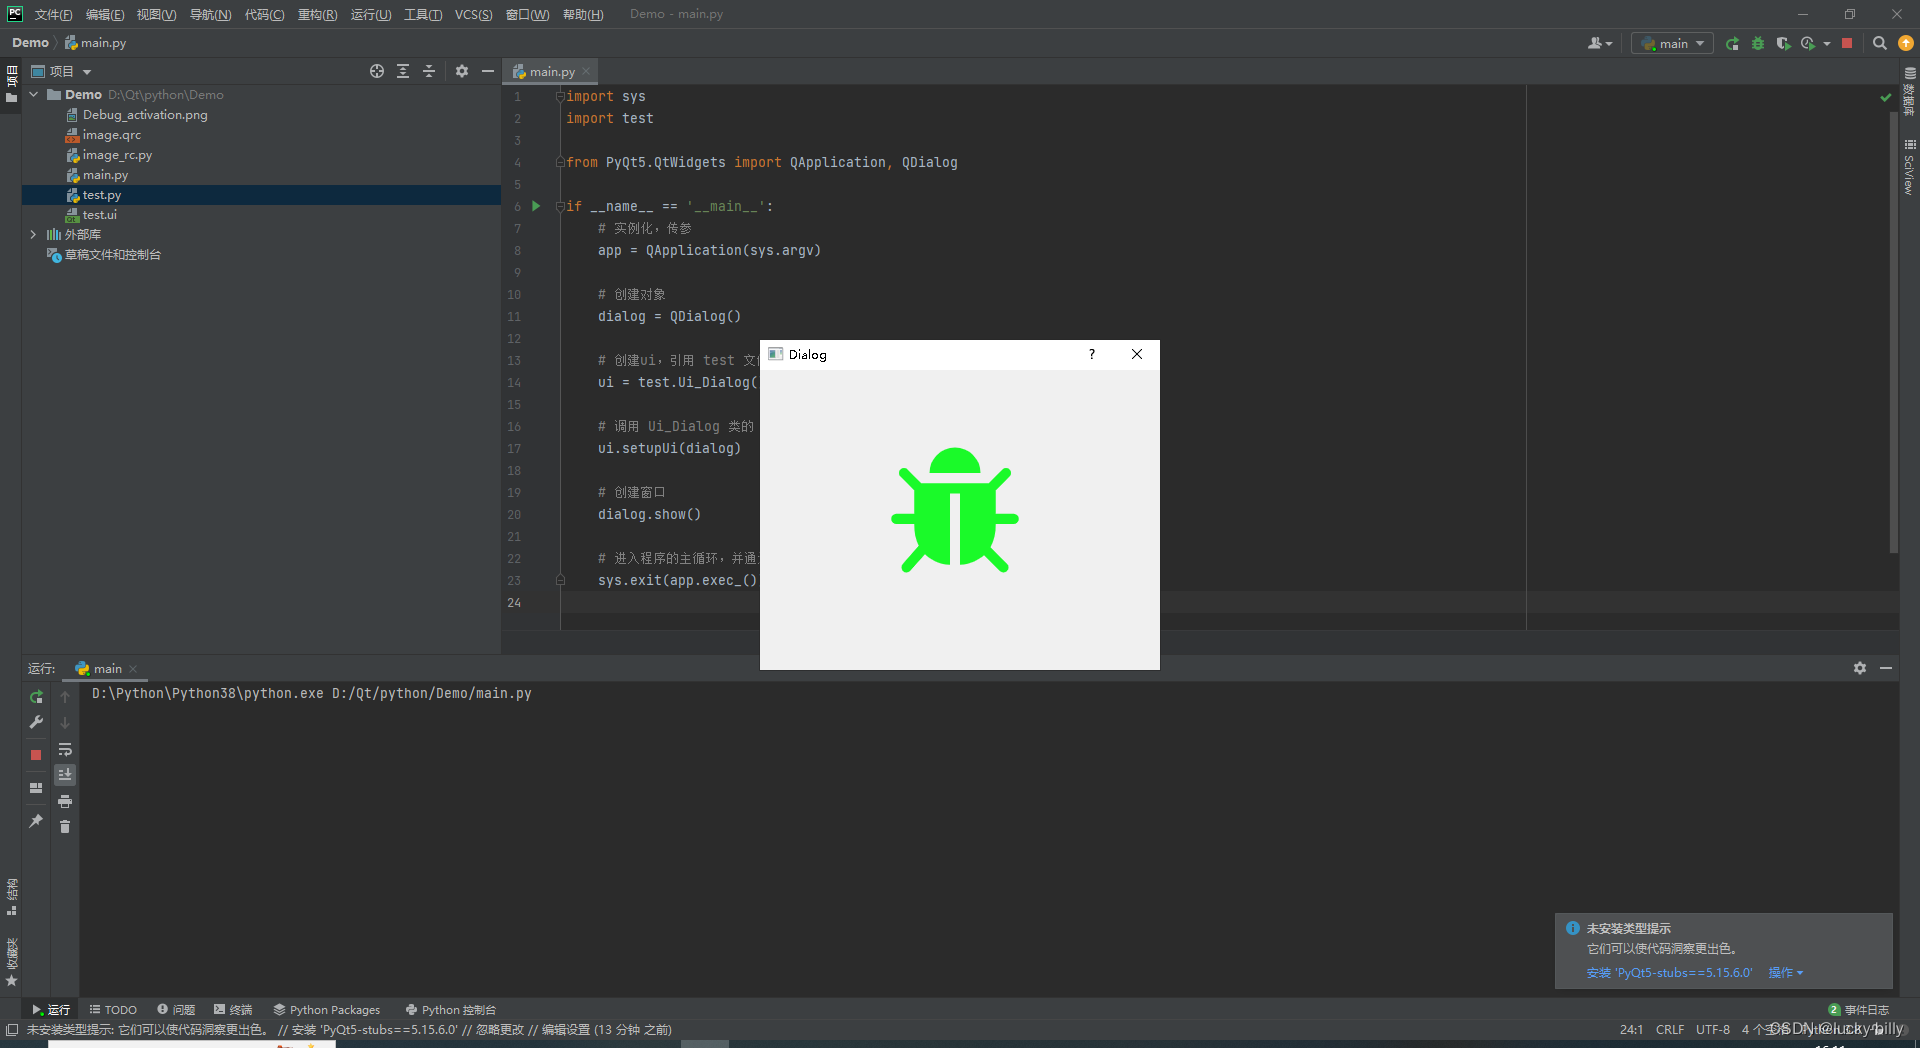
Task: Open project panel gear options
Action: [462, 71]
